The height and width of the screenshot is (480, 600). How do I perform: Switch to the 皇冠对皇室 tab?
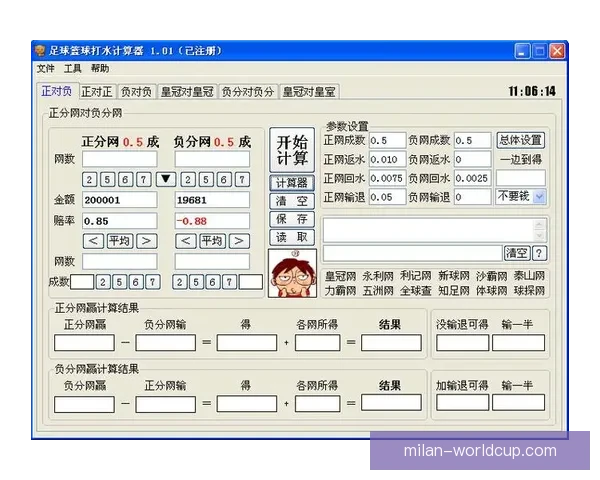click(309, 92)
